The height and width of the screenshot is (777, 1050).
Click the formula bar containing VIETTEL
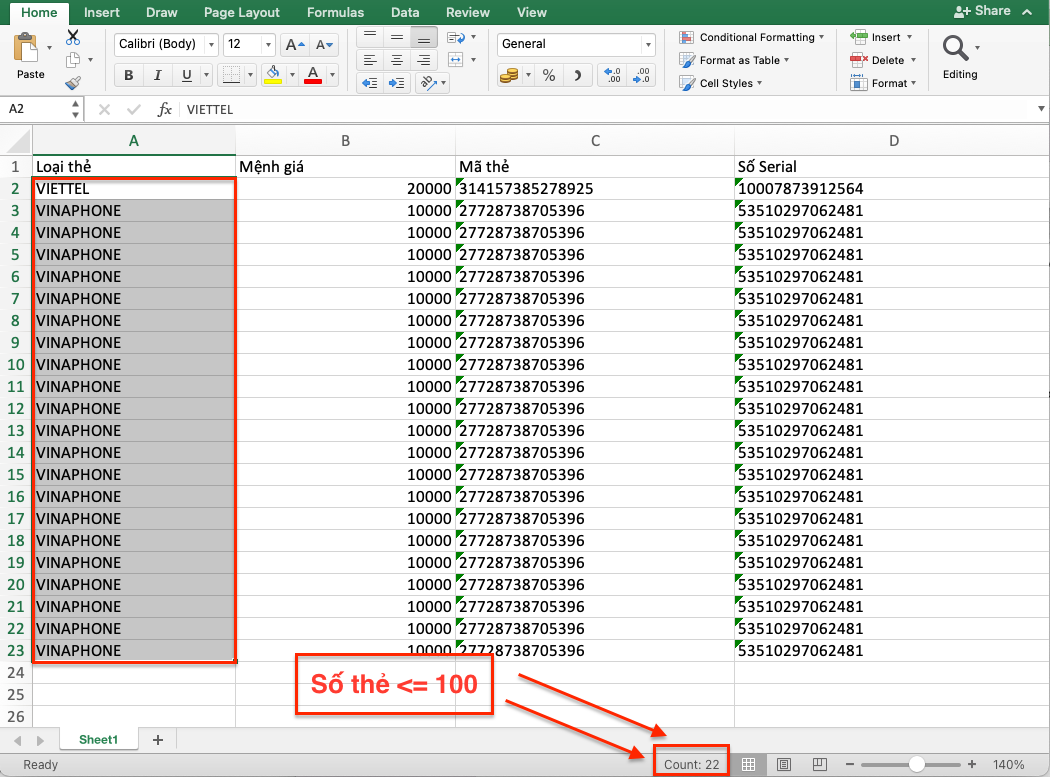pyautogui.click(x=606, y=109)
